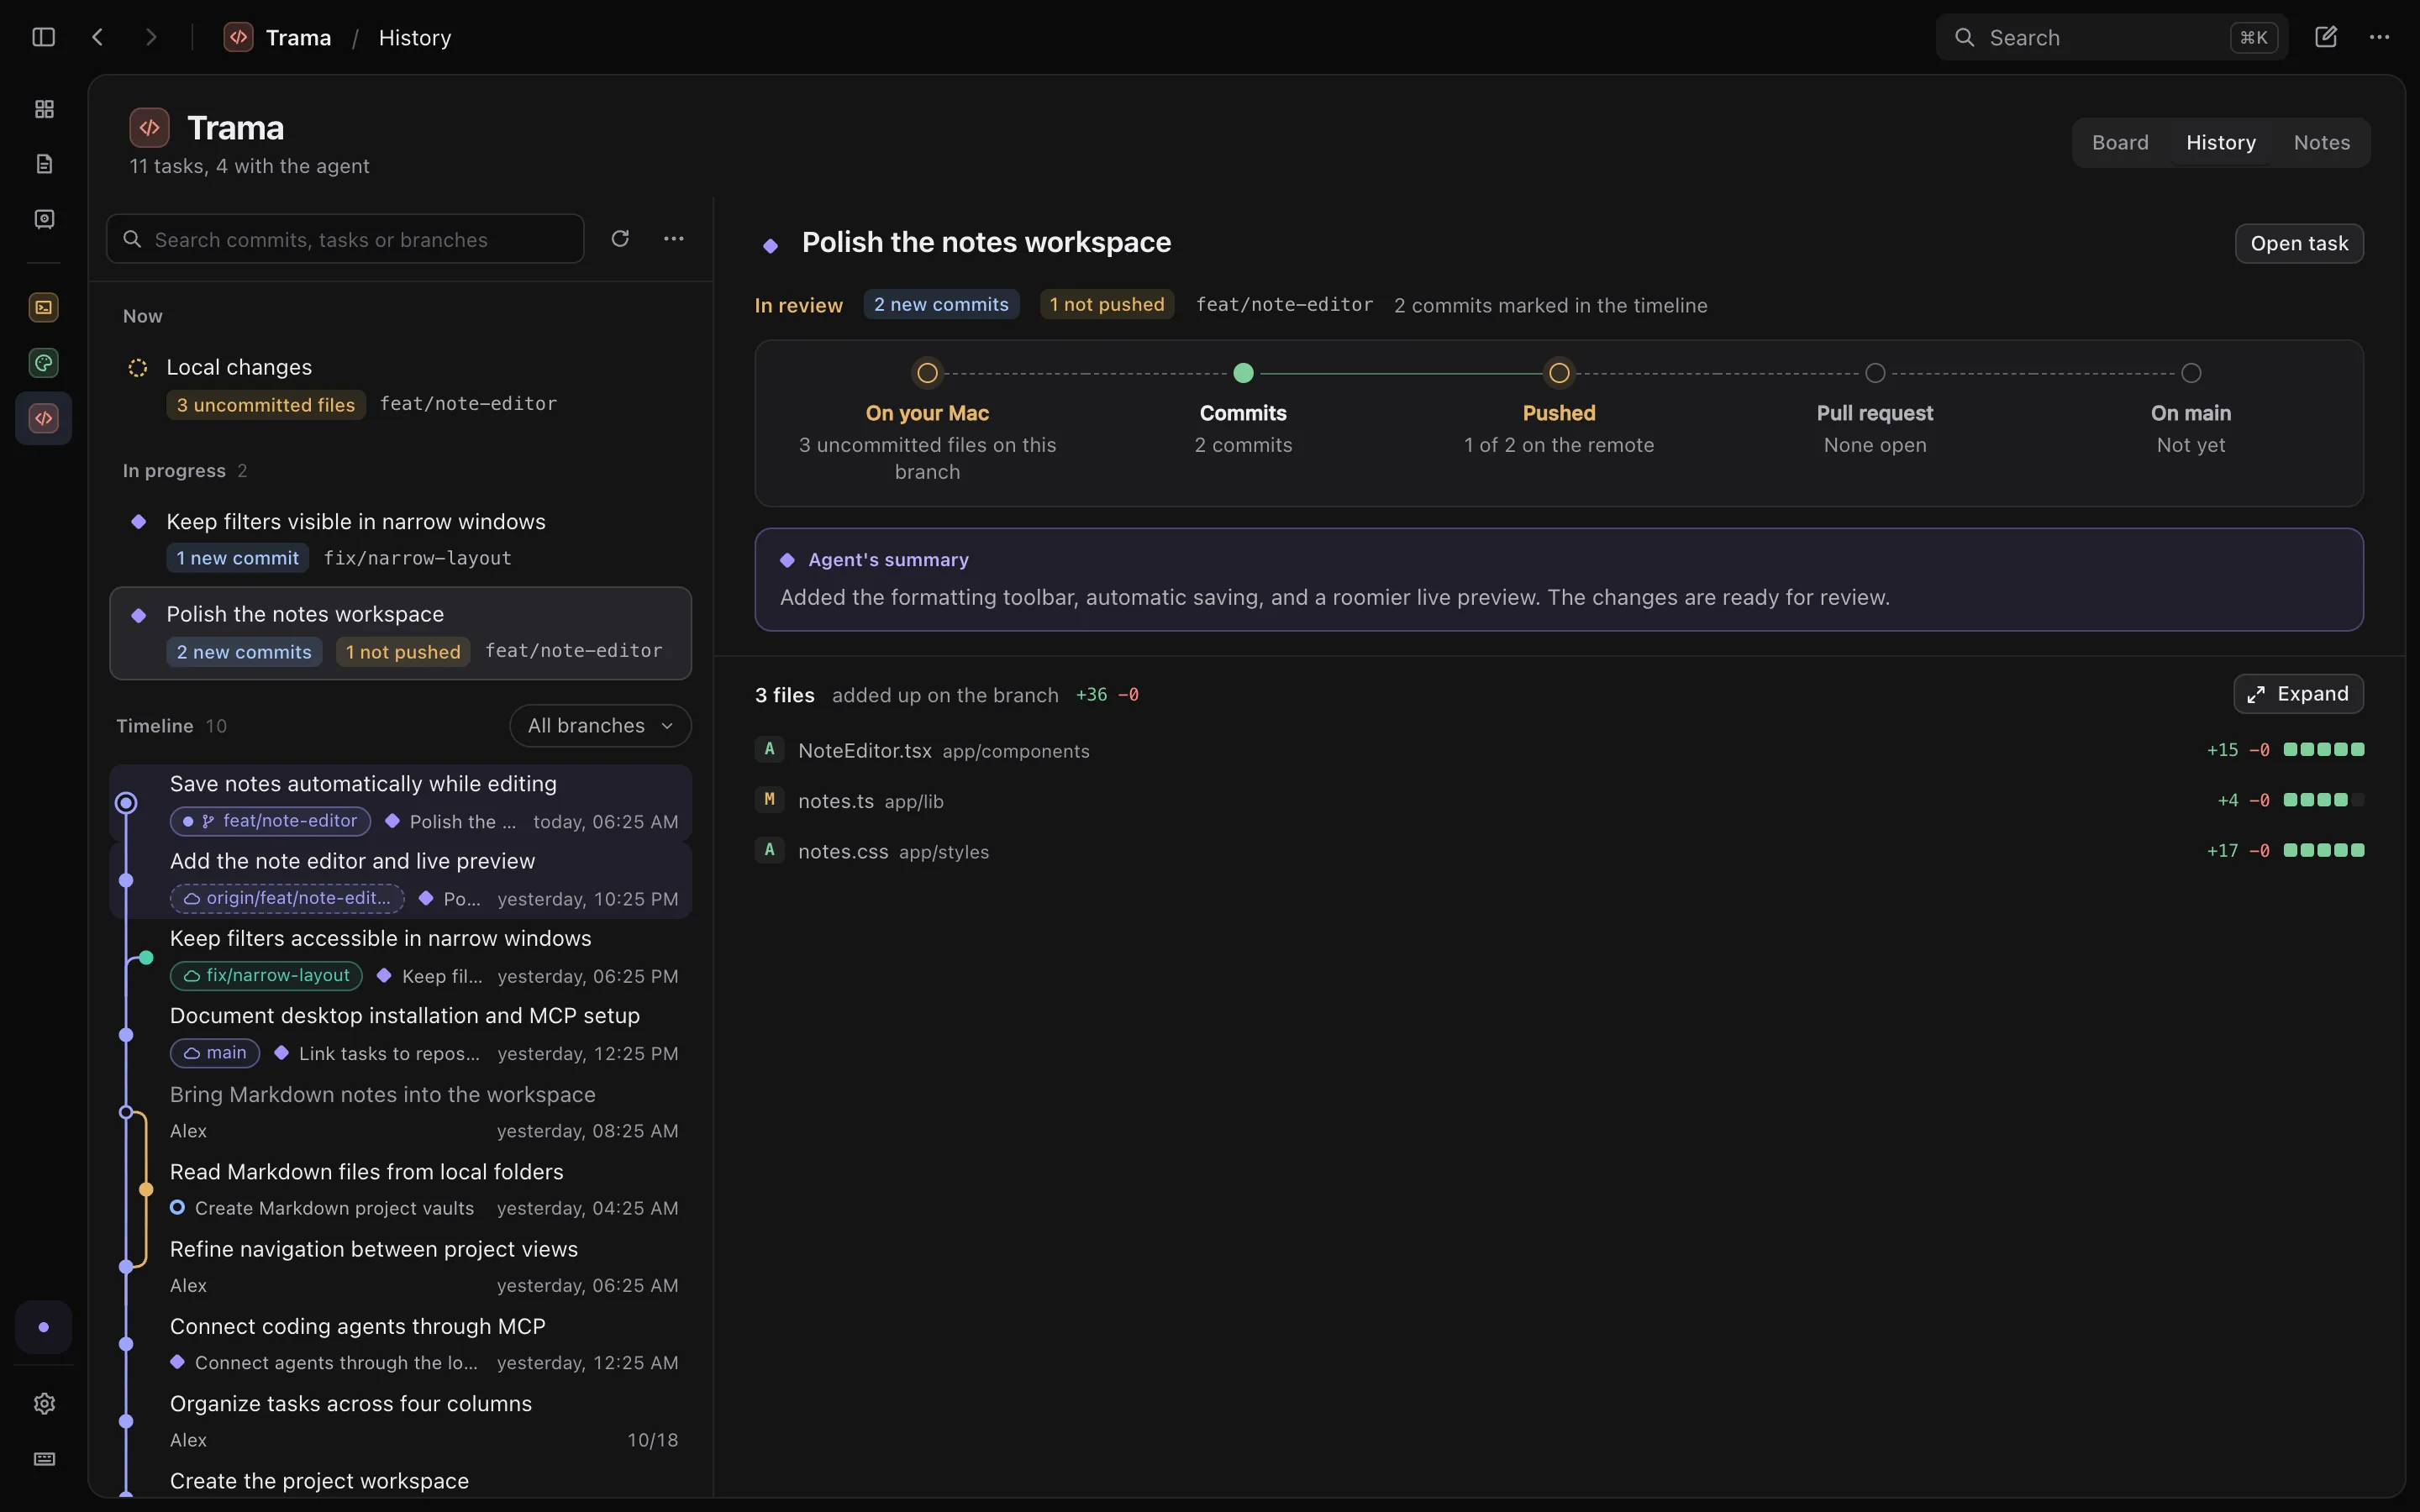Click the Trama project logo beside the title
Image resolution: width=2420 pixels, height=1512 pixels.
click(x=149, y=128)
